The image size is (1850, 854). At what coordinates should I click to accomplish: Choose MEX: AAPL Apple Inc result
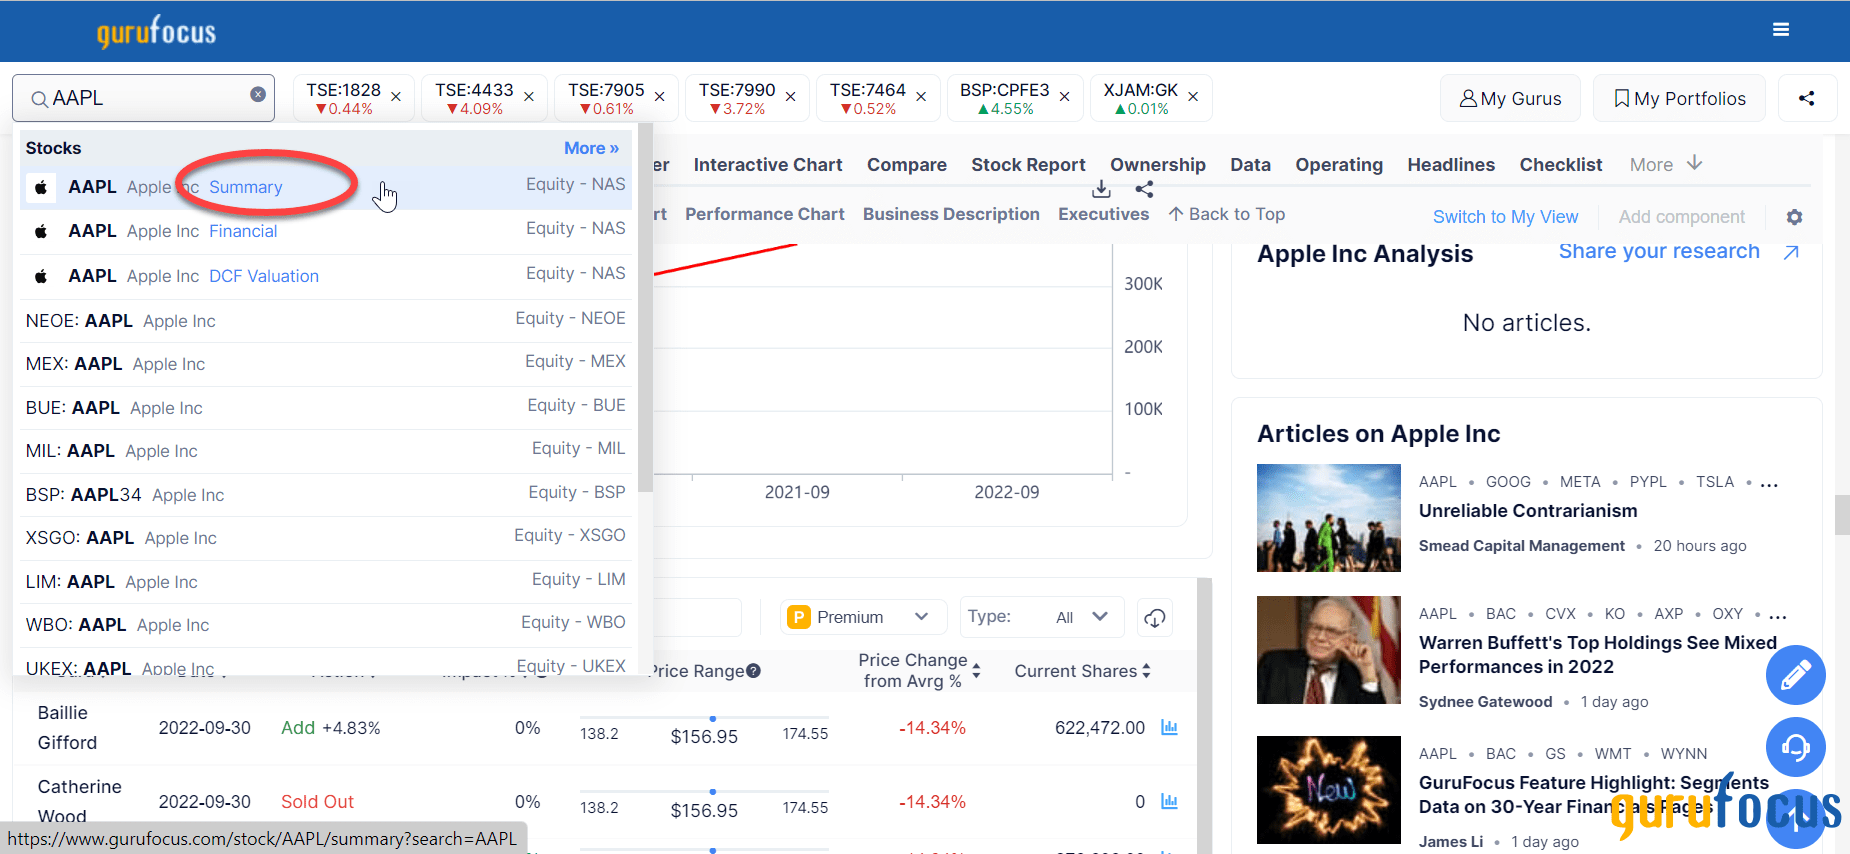click(326, 364)
